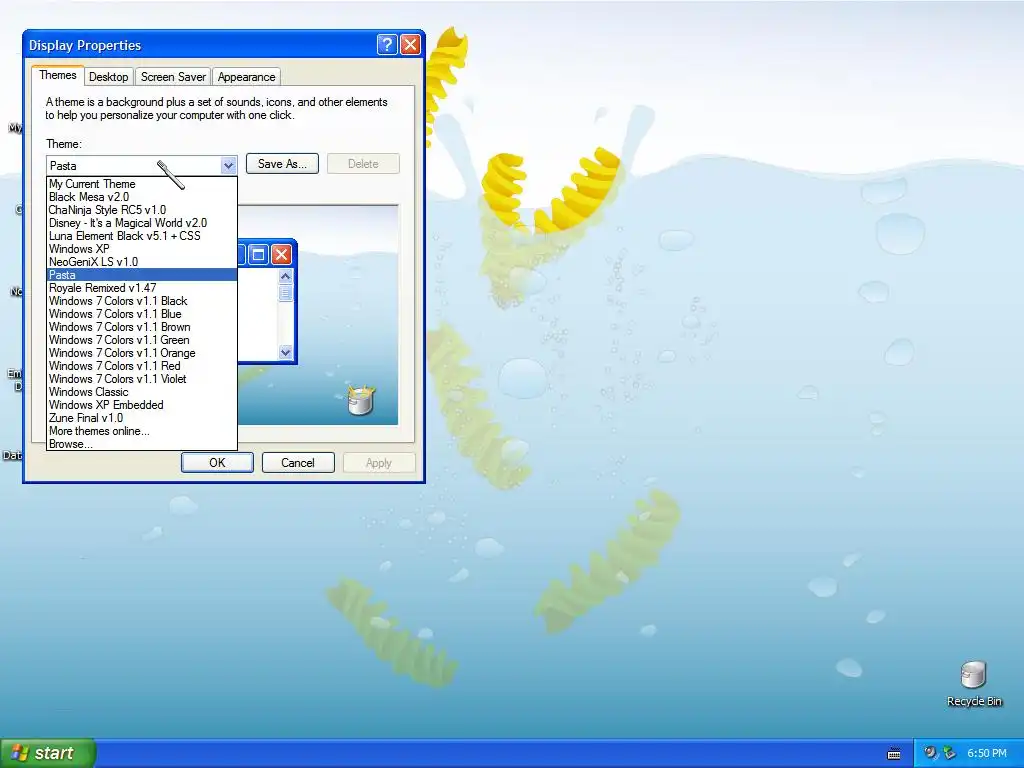The image size is (1024, 768).
Task: Choose the Windows XP Embedded theme
Action: pos(142,405)
